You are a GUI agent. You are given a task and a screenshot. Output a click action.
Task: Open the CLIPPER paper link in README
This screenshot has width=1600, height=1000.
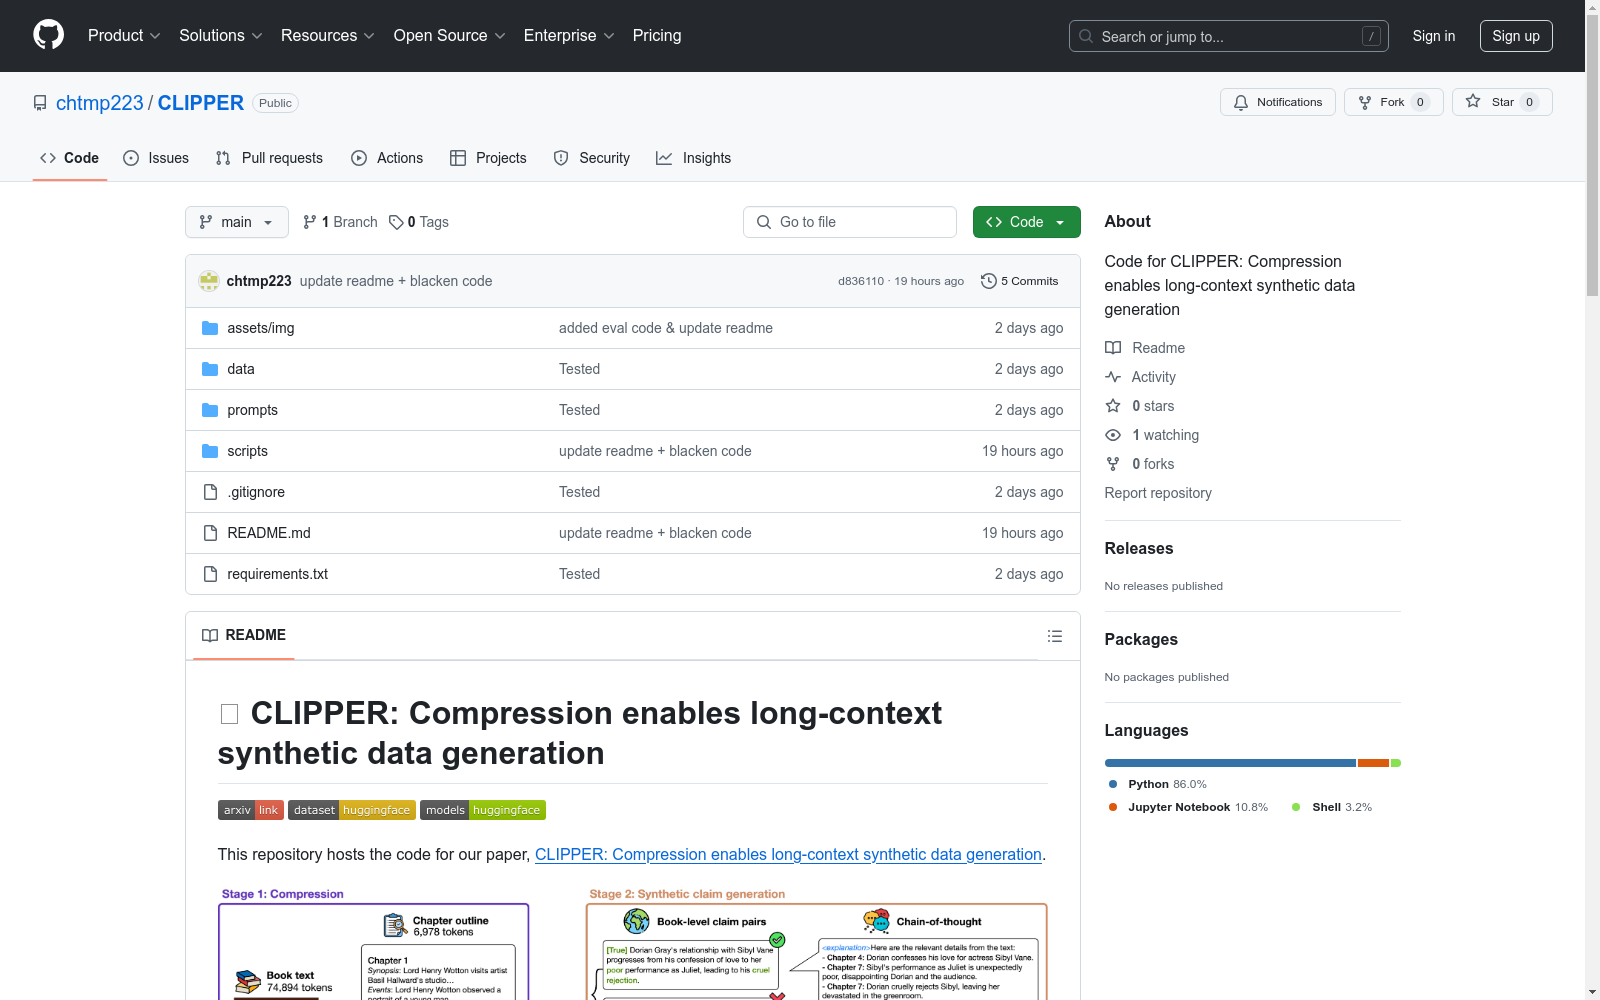[788, 854]
